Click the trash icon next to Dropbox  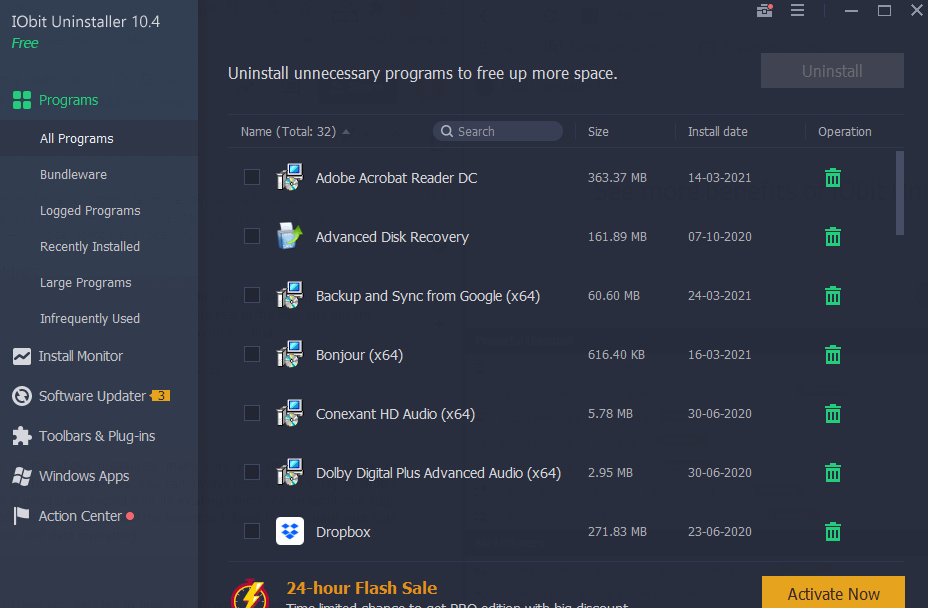(832, 531)
